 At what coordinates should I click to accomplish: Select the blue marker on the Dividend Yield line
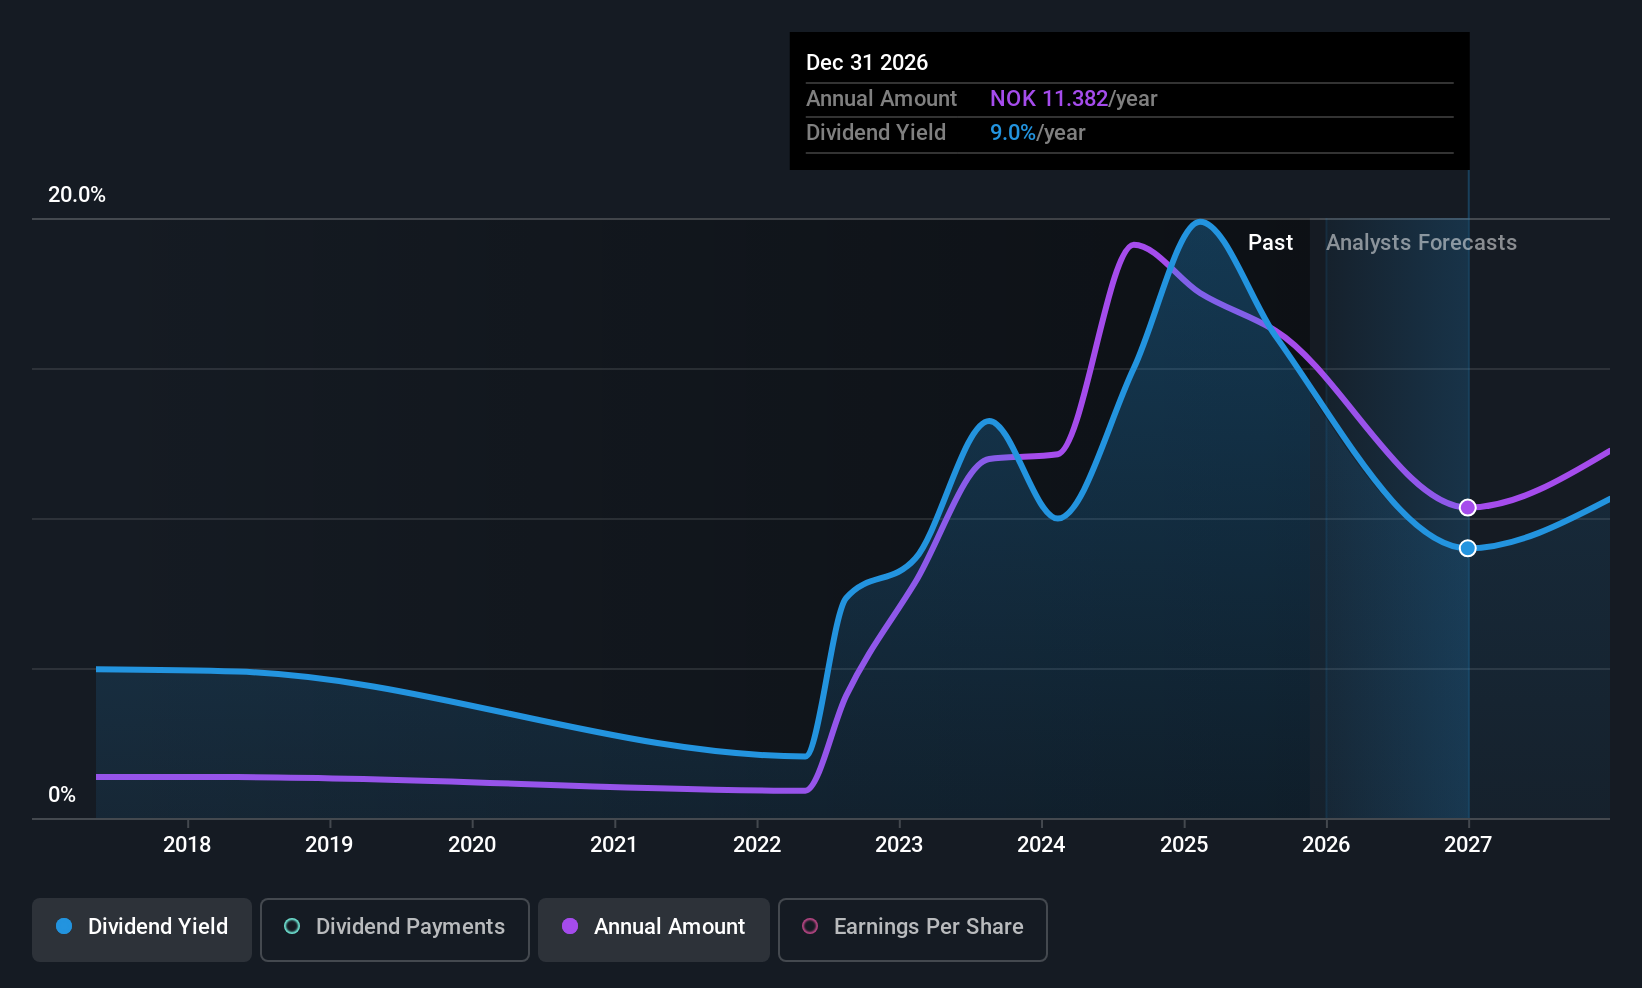[1467, 548]
